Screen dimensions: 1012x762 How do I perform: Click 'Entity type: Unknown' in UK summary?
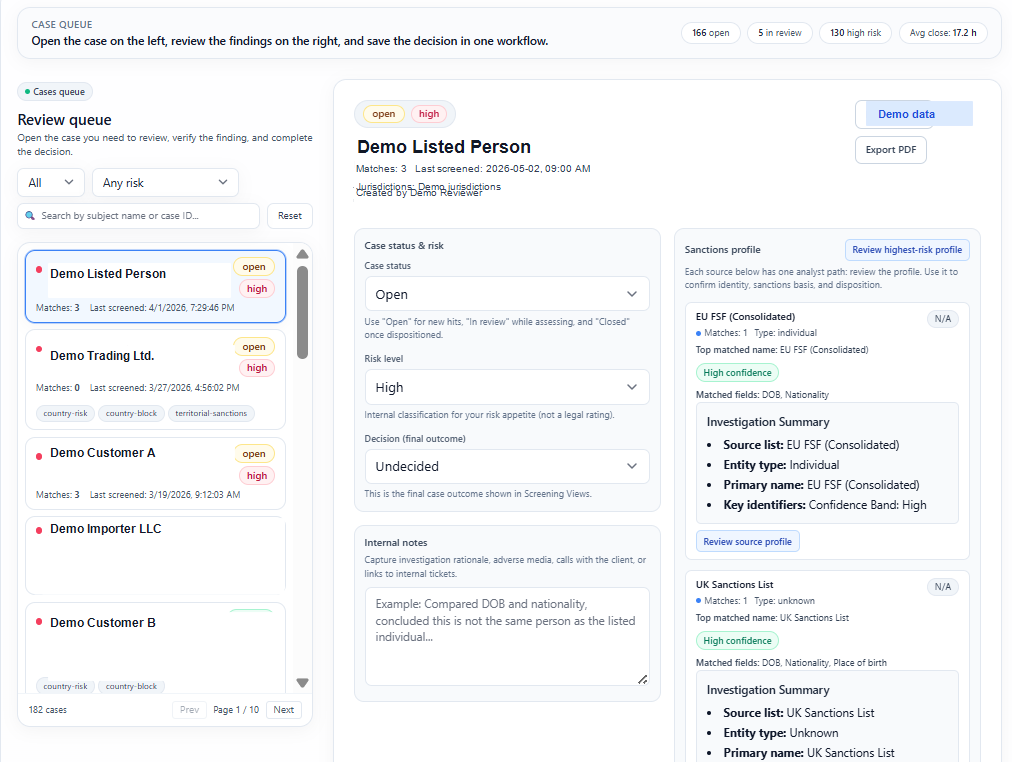(x=781, y=733)
